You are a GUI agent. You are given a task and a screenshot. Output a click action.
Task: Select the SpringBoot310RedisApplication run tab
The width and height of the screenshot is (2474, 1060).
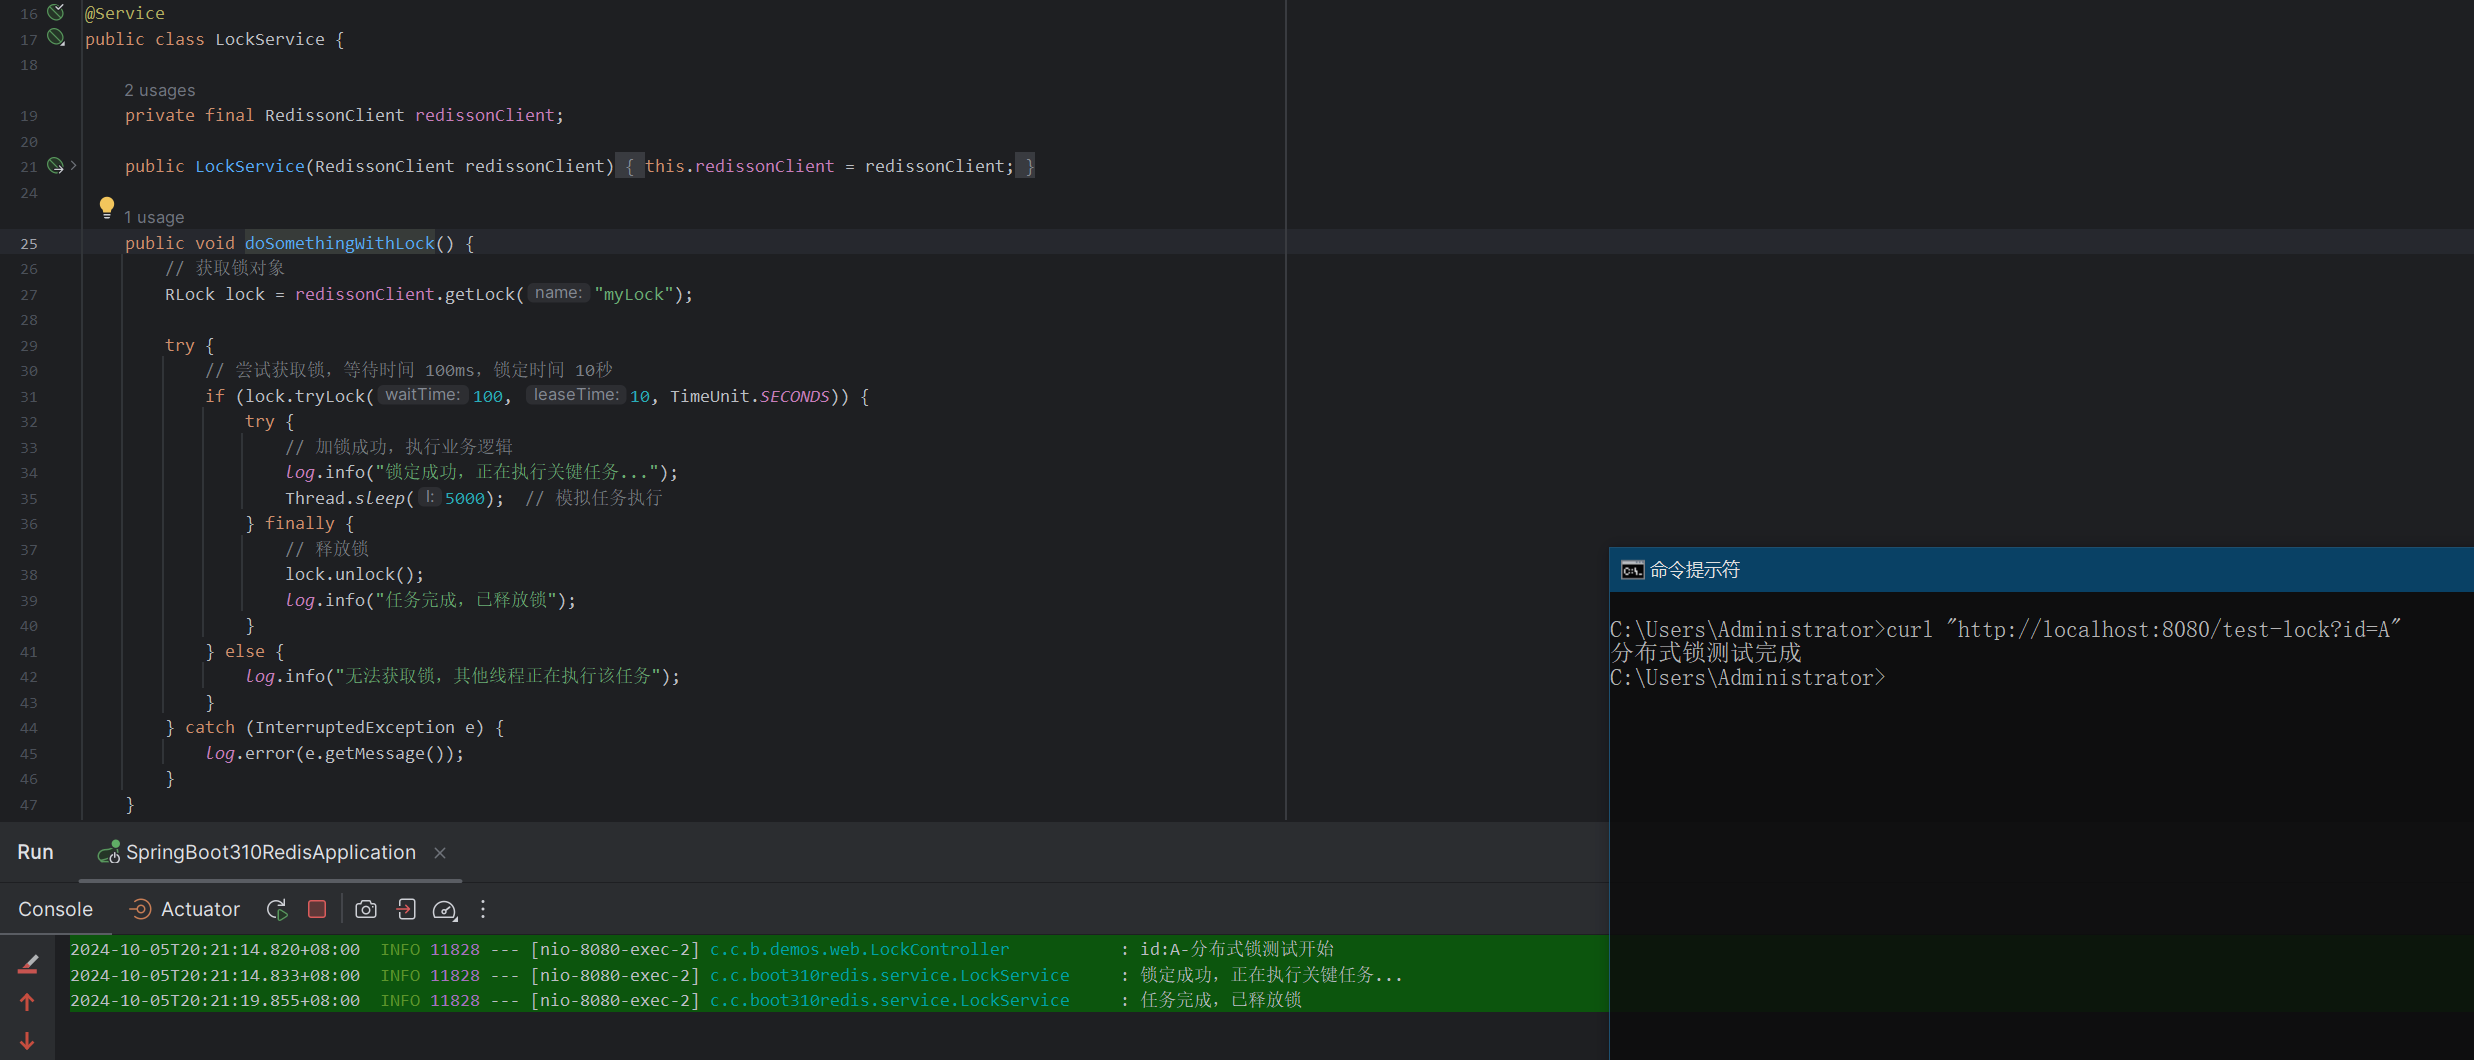coord(270,852)
